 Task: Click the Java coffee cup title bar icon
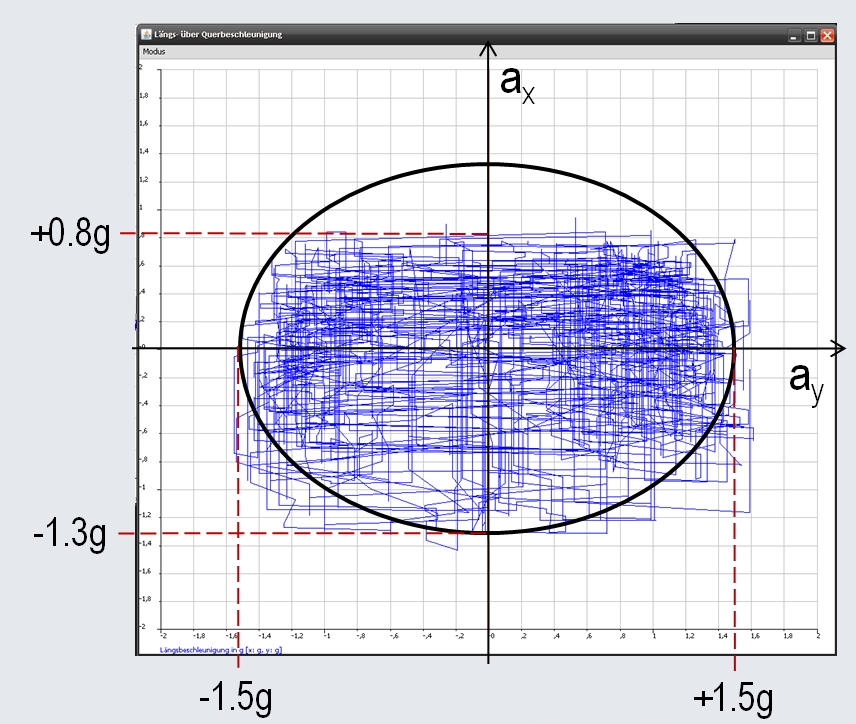tap(146, 33)
